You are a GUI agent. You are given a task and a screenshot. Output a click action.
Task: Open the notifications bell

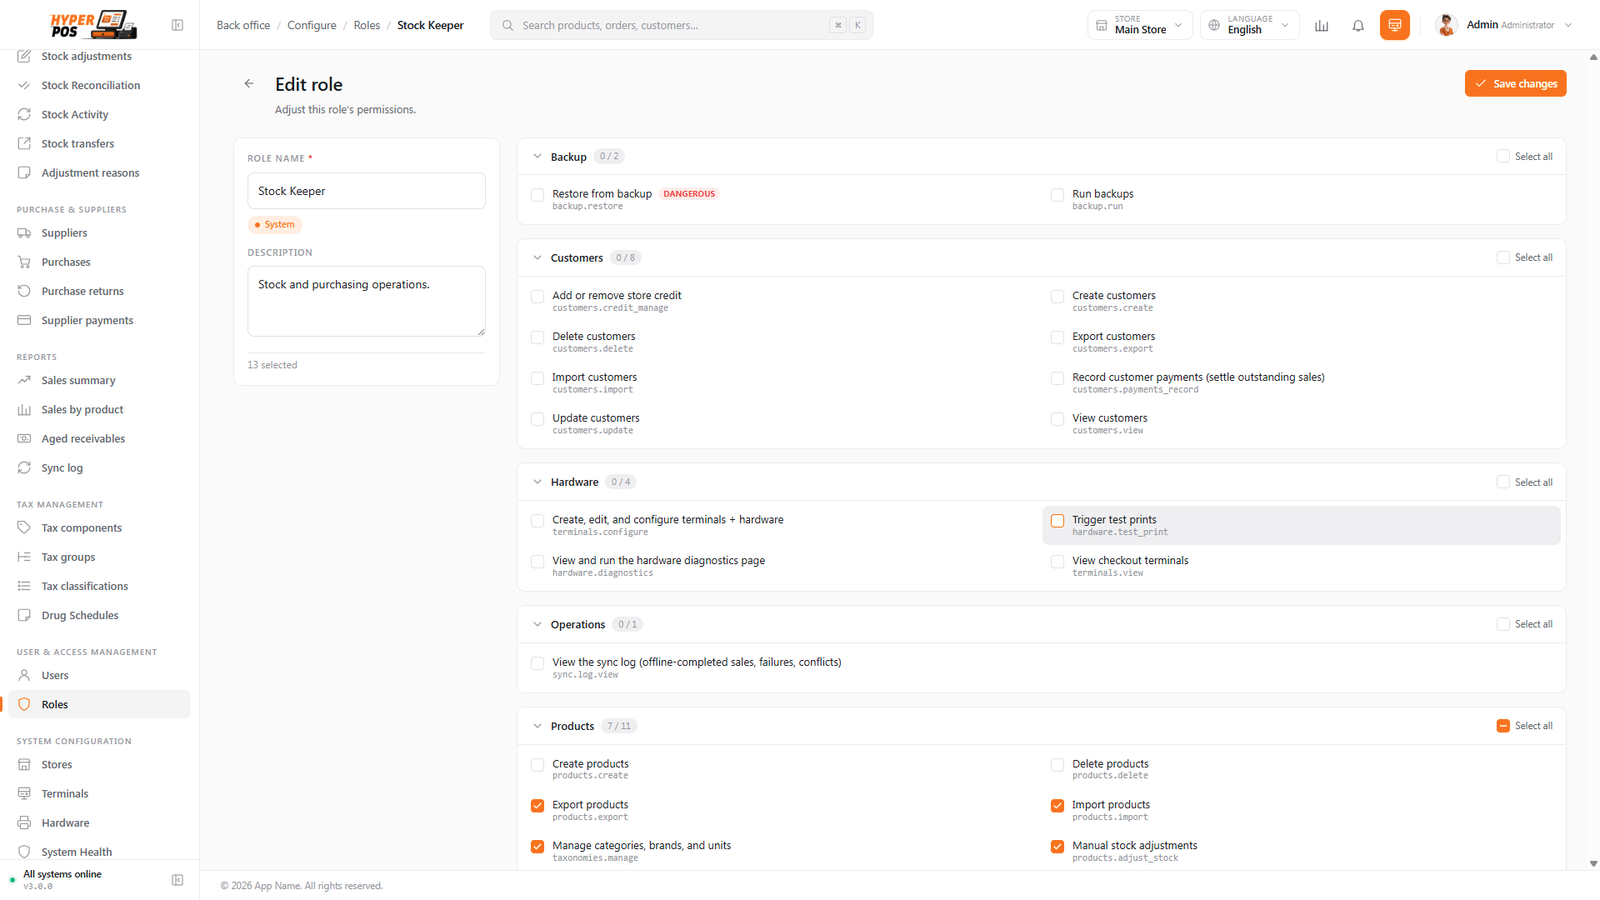point(1358,25)
